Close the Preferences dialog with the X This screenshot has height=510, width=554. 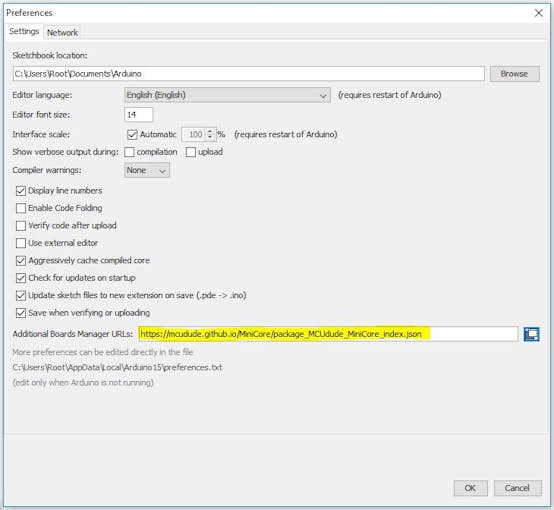[538, 13]
